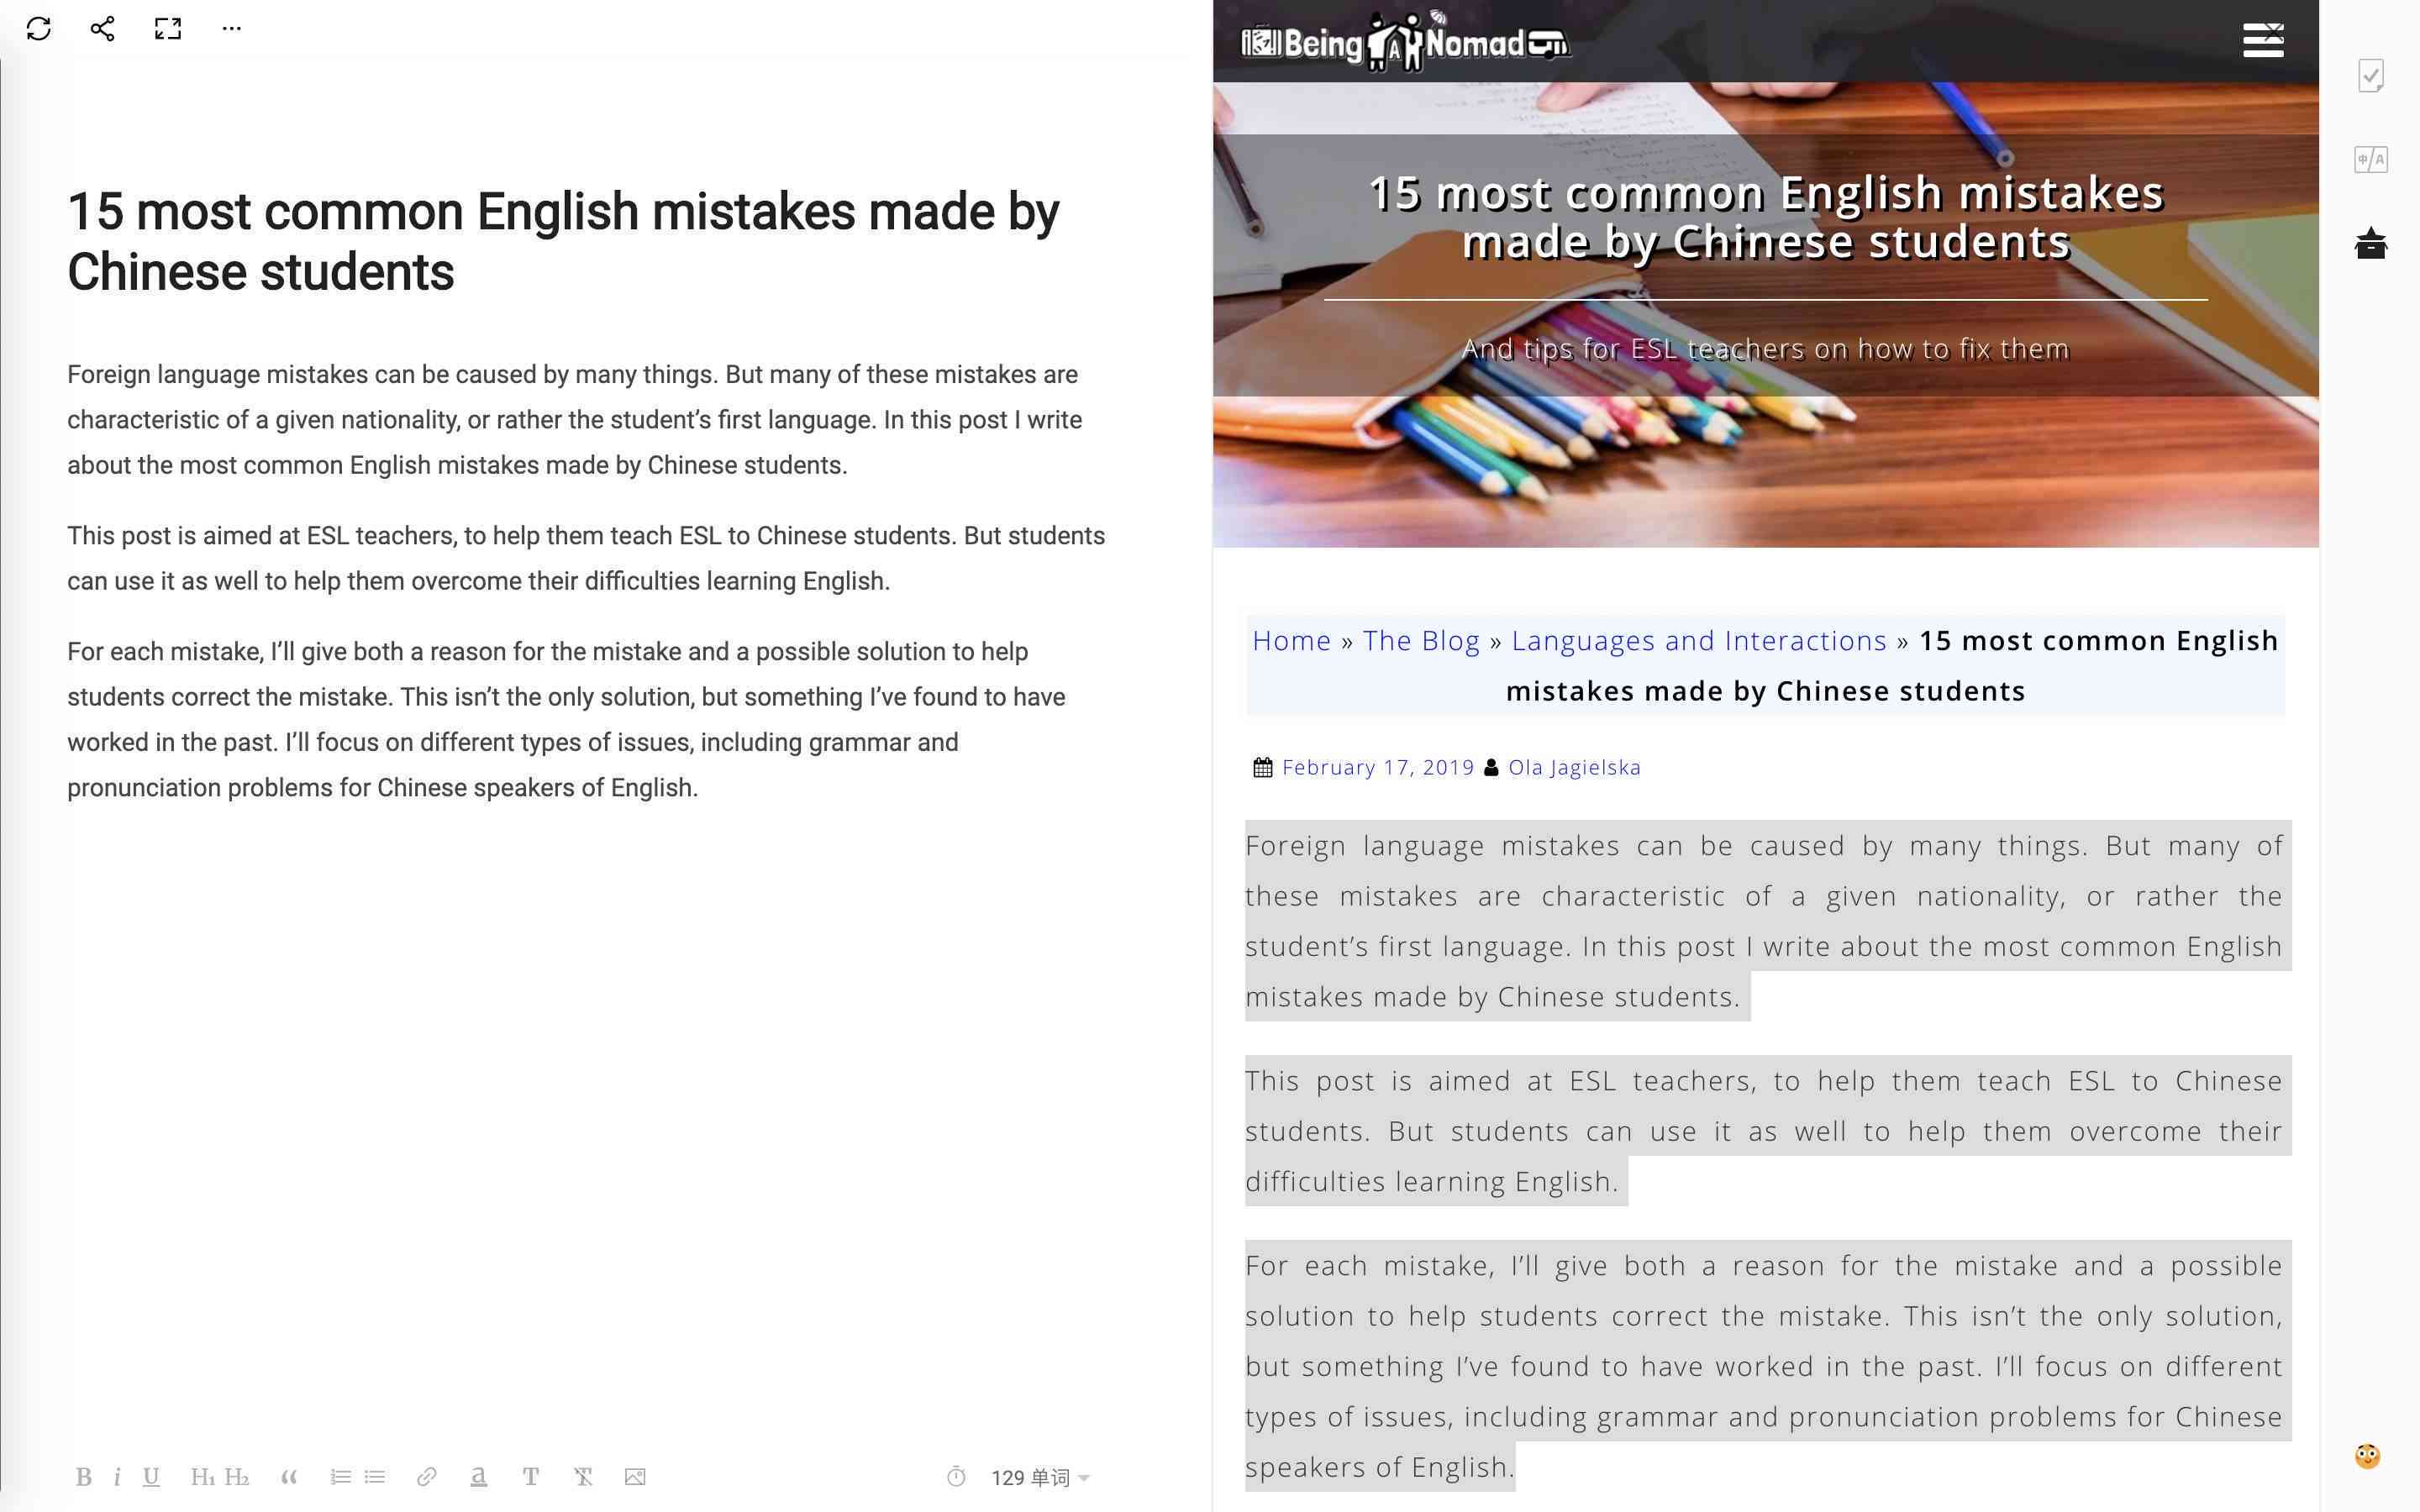Toggle the refresh/sync icon
This screenshot has width=2420, height=1512.
(39, 26)
